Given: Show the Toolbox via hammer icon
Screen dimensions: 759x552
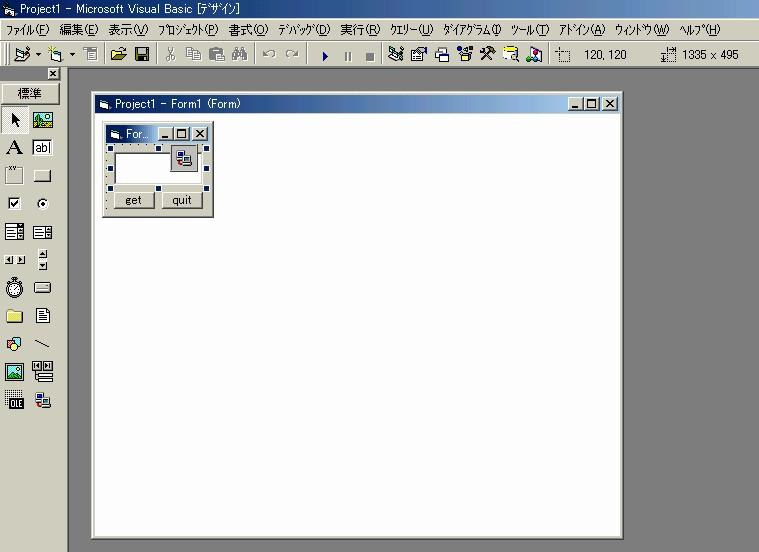Looking at the screenshot, I should pos(487,54).
